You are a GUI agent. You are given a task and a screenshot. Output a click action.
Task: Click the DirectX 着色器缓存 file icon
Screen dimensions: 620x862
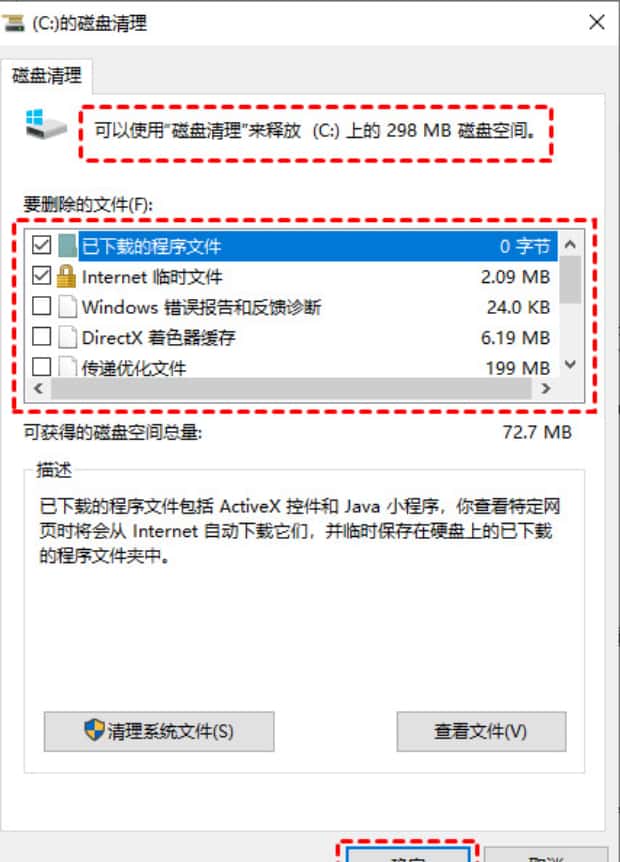click(68, 337)
